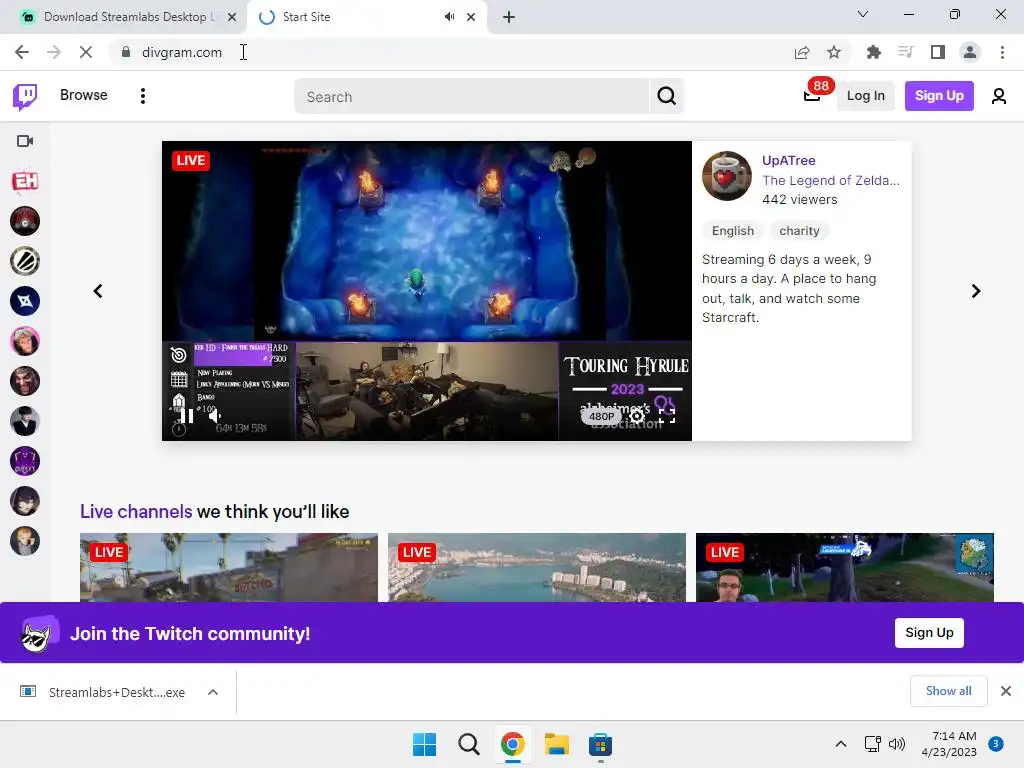
Task: Select the charity tag
Action: [x=799, y=231]
